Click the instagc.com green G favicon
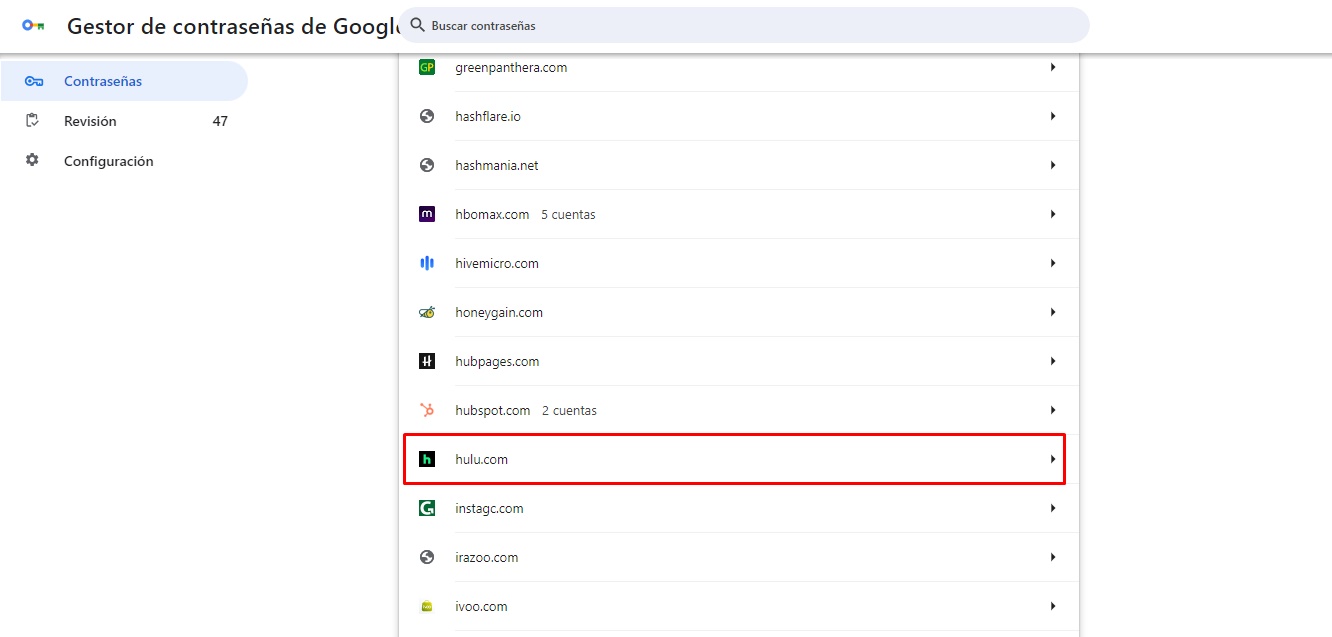 [x=427, y=508]
